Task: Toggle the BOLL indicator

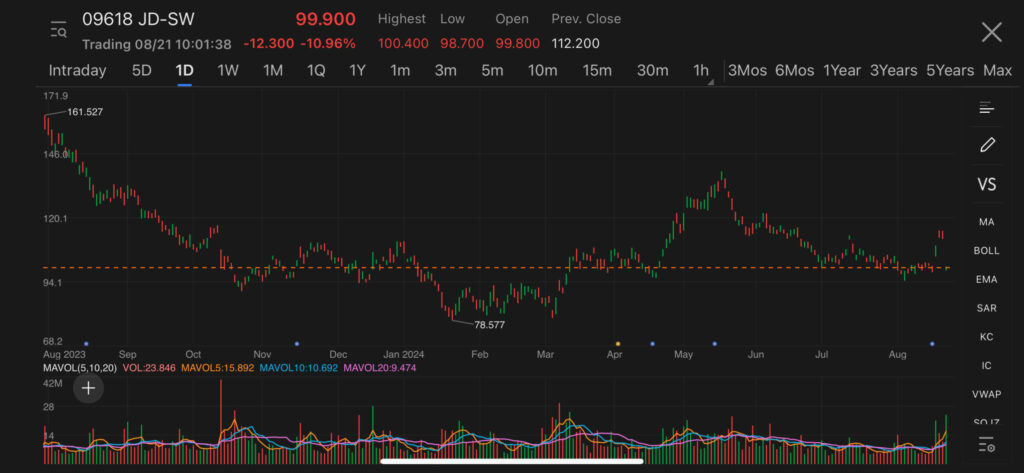Action: [986, 250]
